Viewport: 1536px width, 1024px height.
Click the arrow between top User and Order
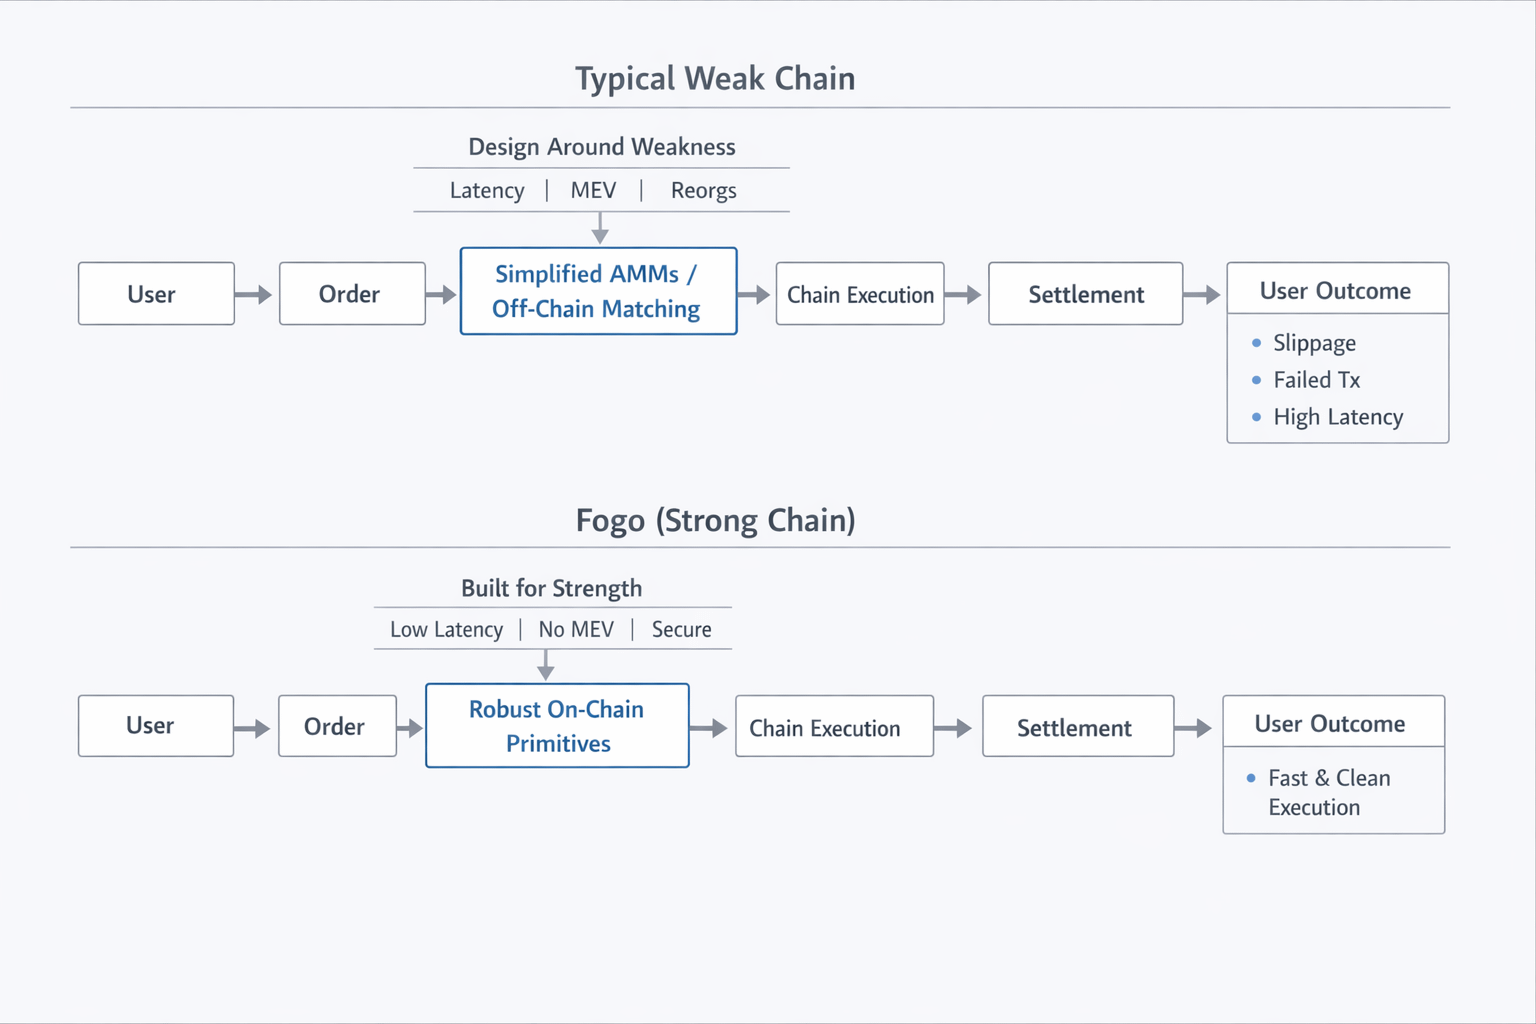click(x=254, y=294)
